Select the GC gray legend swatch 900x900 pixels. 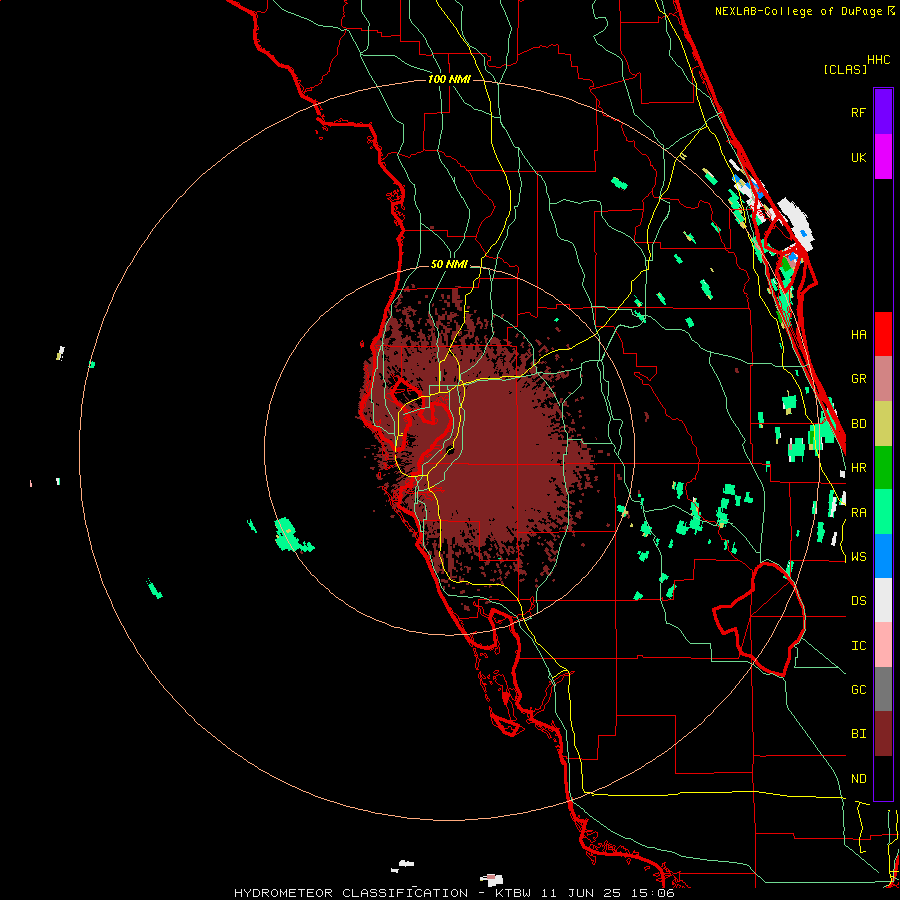[x=883, y=689]
